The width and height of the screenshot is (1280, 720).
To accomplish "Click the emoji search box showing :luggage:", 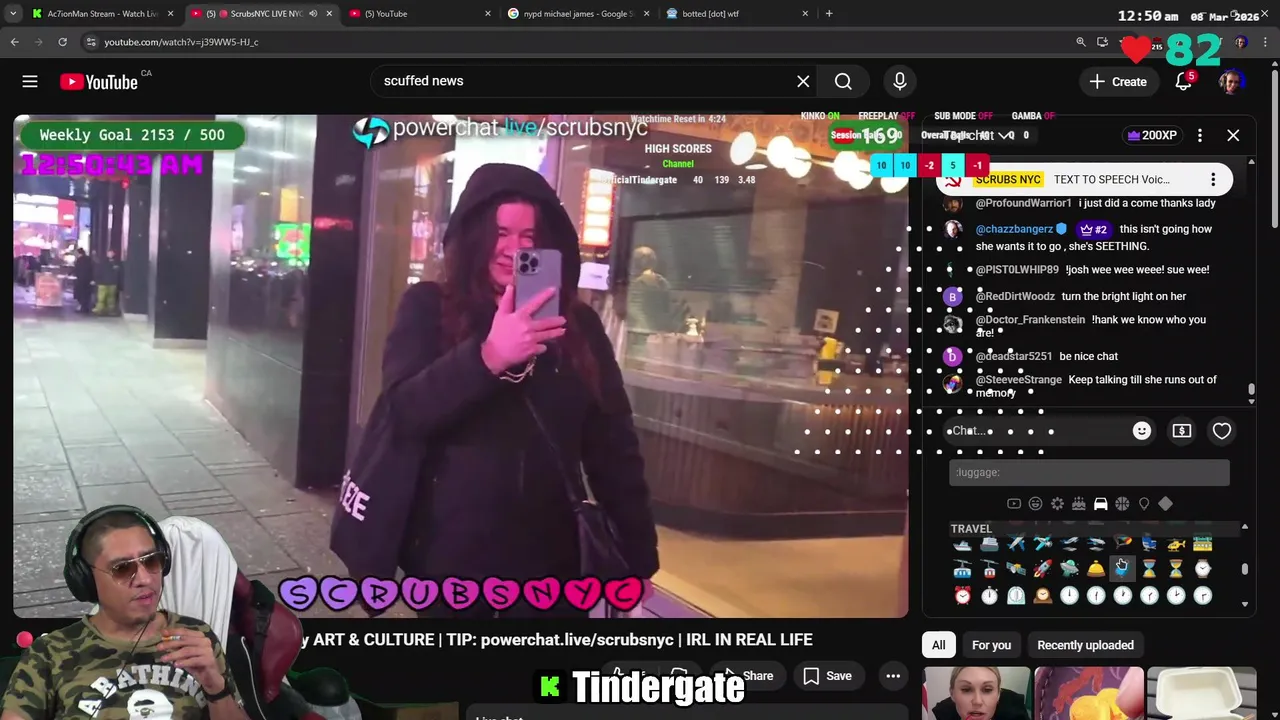I will (1089, 472).
